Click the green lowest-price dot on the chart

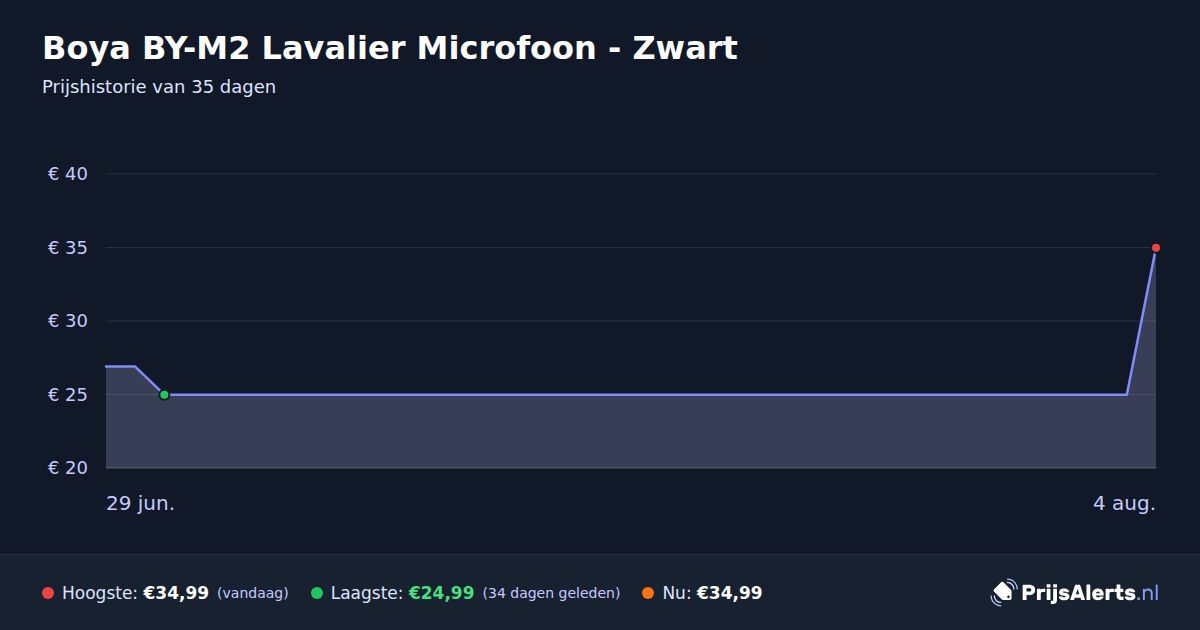point(164,395)
